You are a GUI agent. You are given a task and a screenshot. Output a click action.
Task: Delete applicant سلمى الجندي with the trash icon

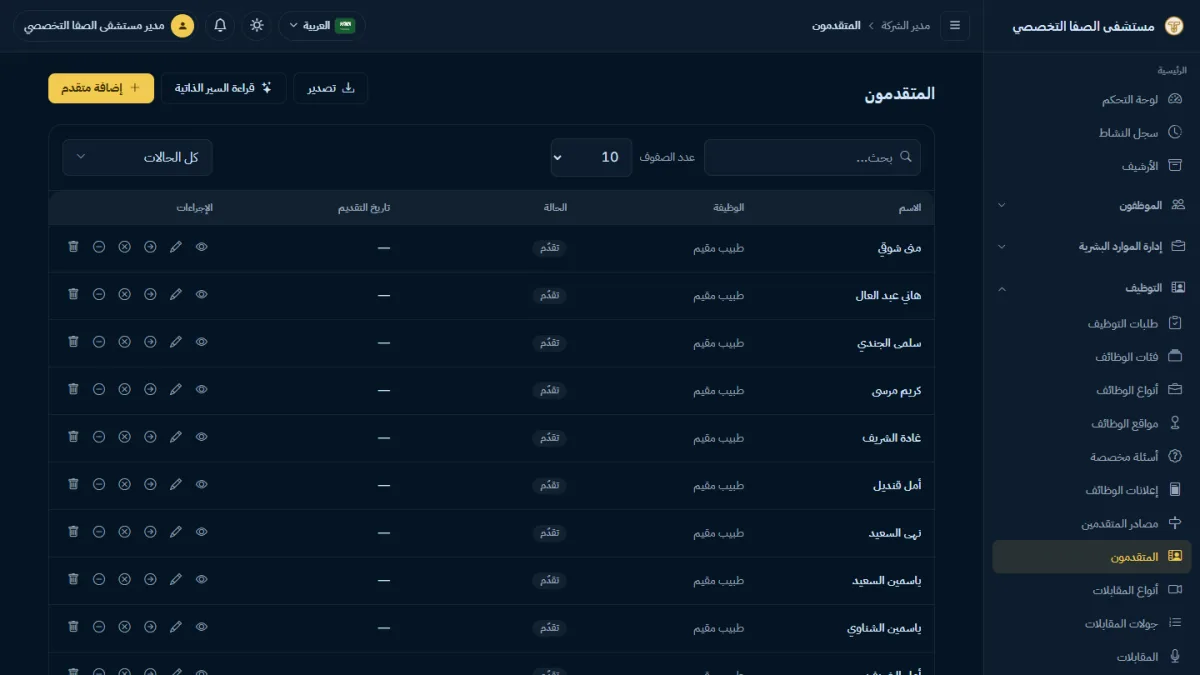(x=73, y=341)
